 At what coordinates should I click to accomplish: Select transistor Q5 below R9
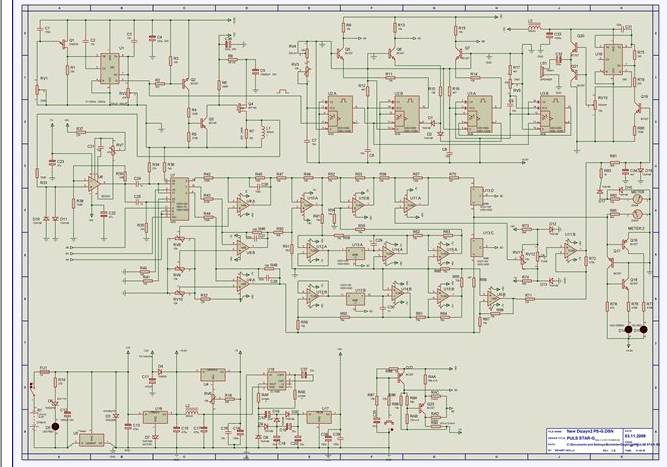340,53
